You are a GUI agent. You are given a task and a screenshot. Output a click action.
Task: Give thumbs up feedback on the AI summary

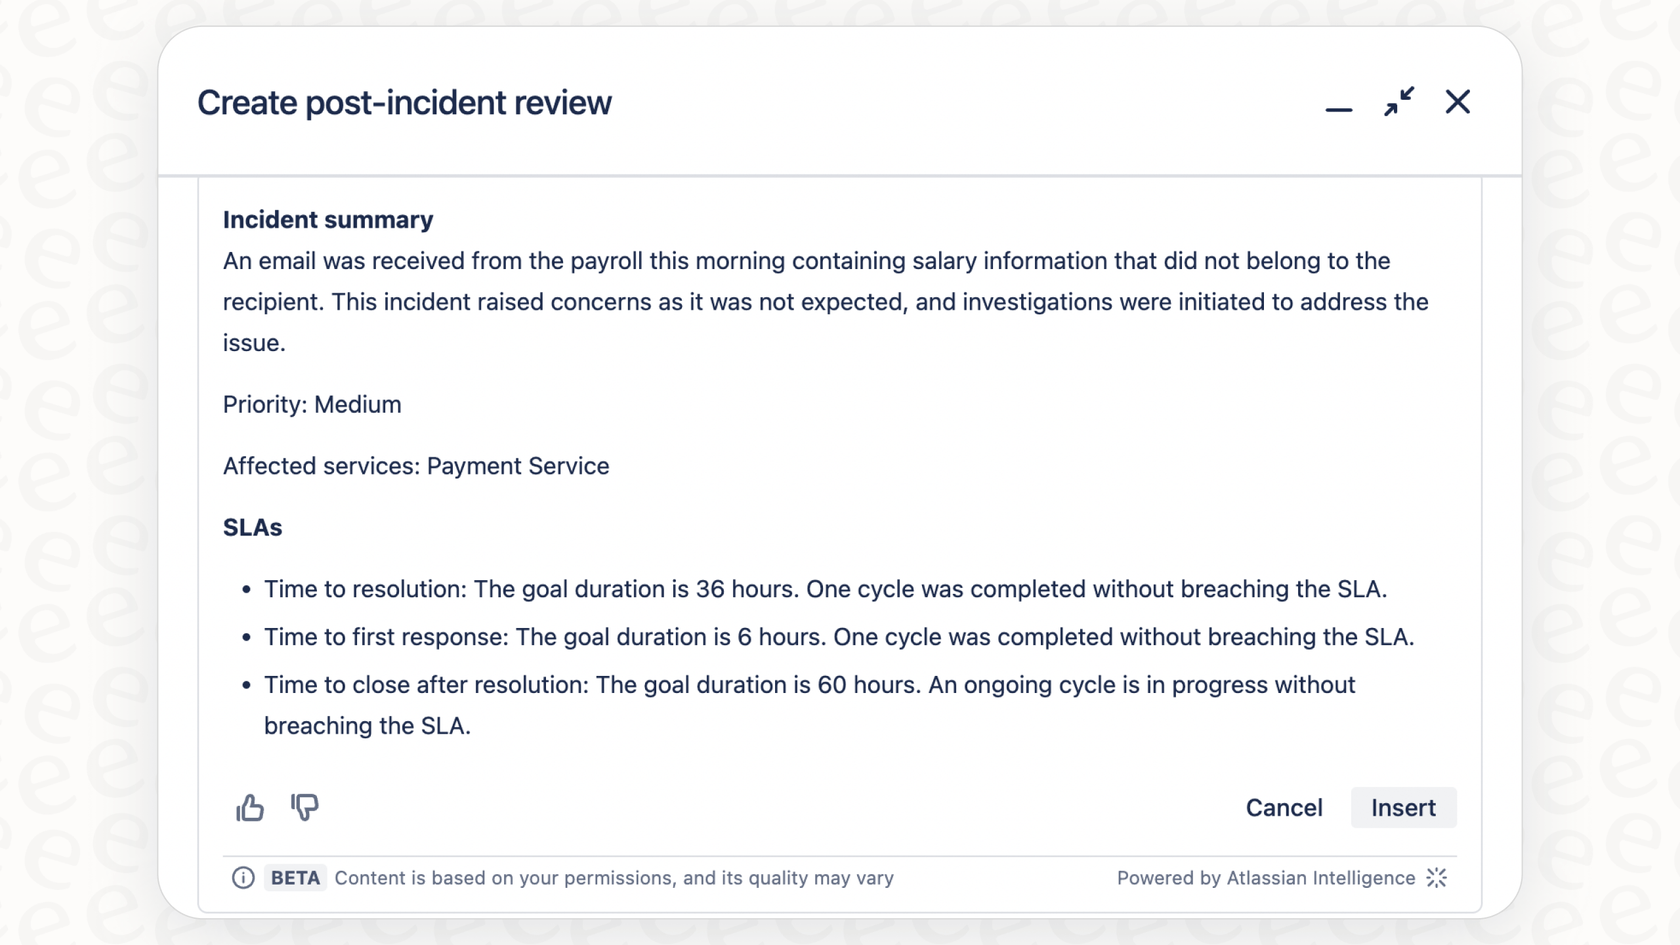tap(249, 807)
